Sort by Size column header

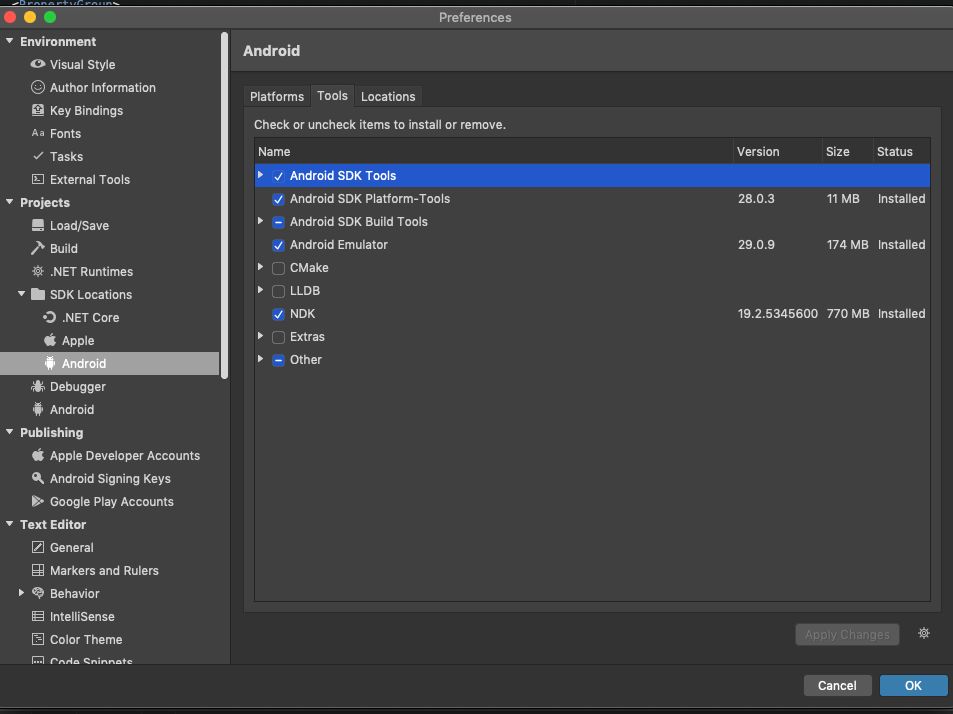coord(847,151)
